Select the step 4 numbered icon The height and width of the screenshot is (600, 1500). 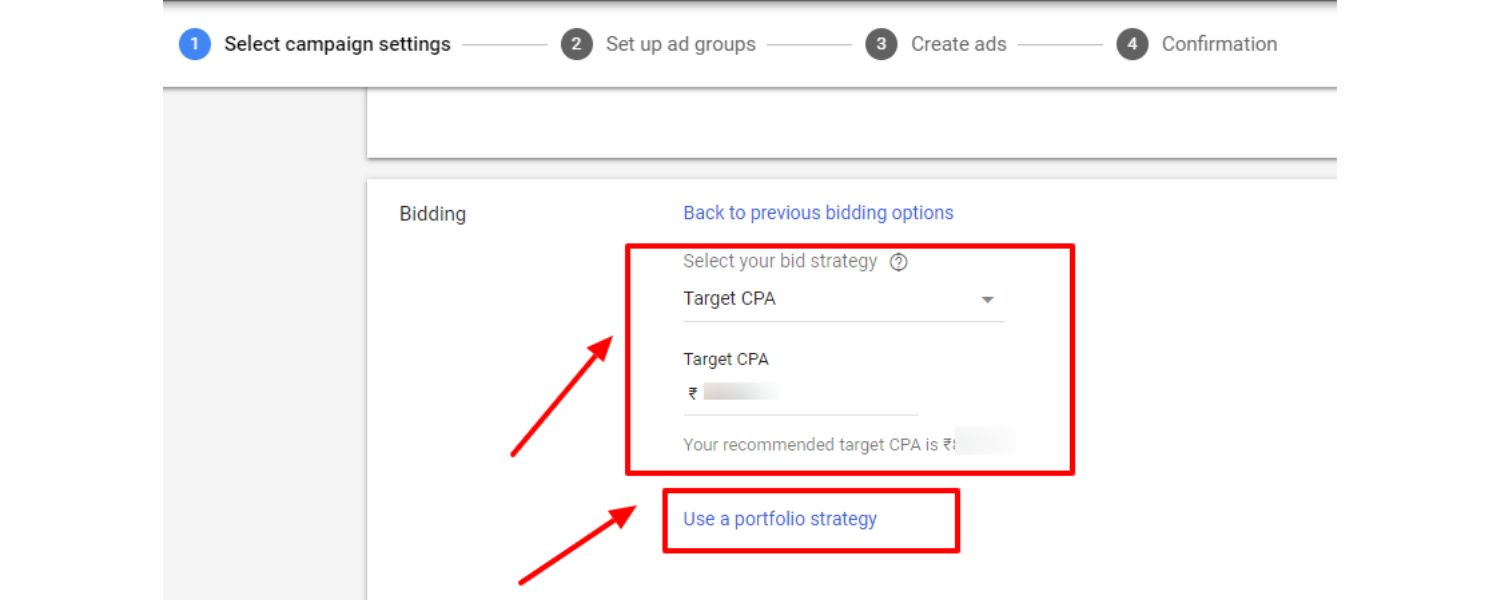pos(1131,44)
